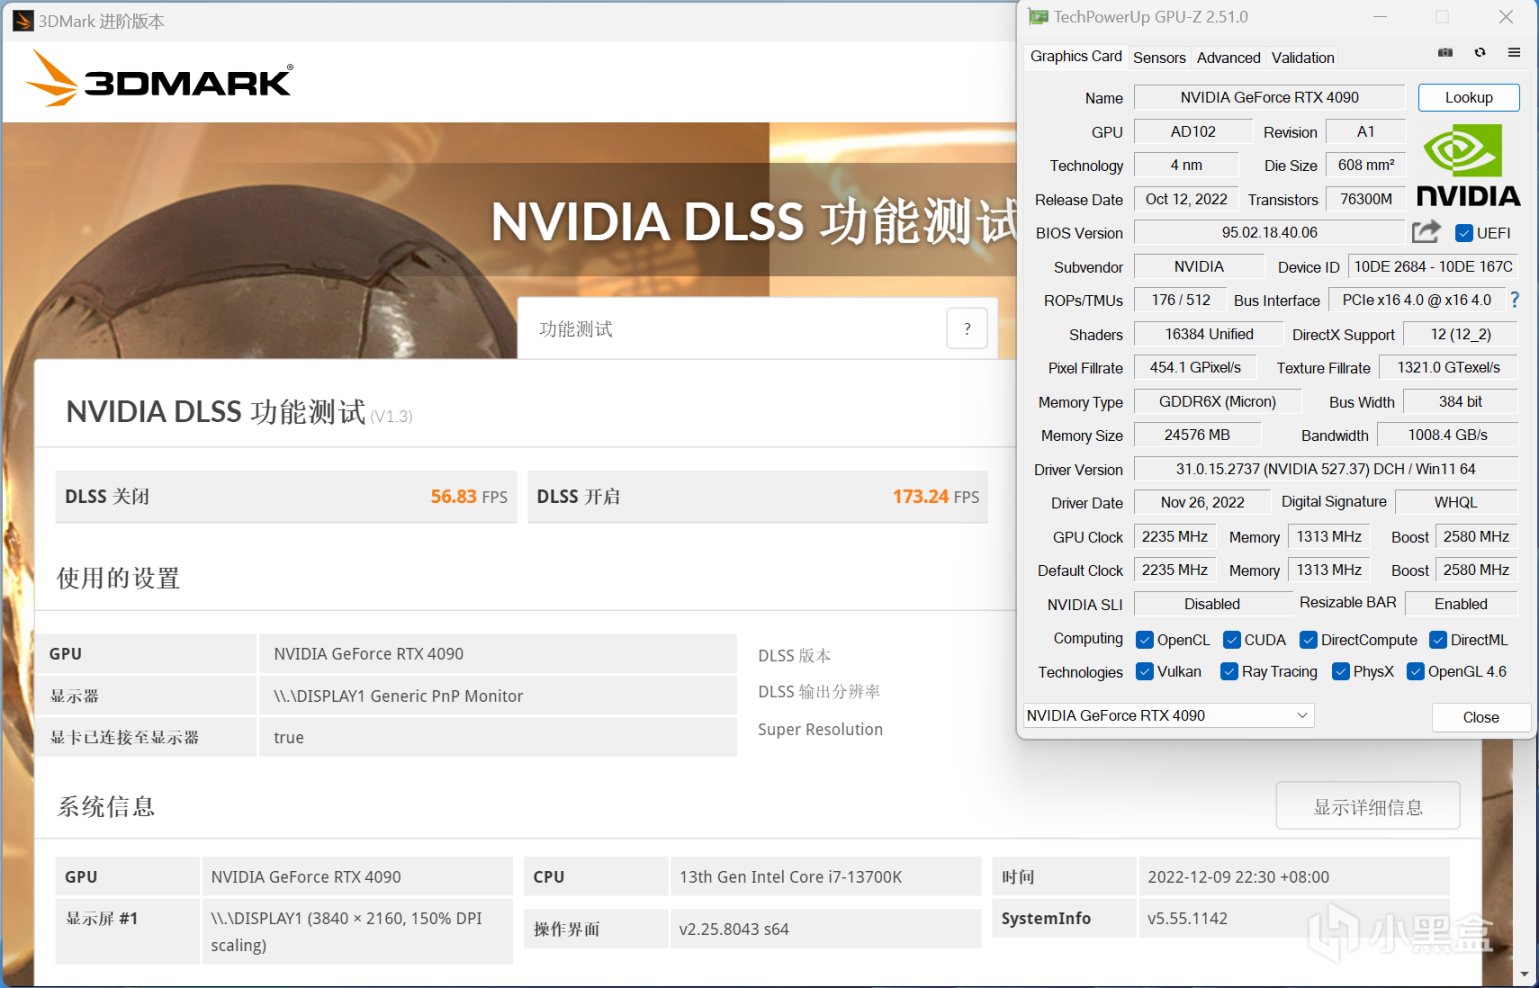1539x988 pixels.
Task: Click the GPU-Z Name field
Action: click(1269, 97)
